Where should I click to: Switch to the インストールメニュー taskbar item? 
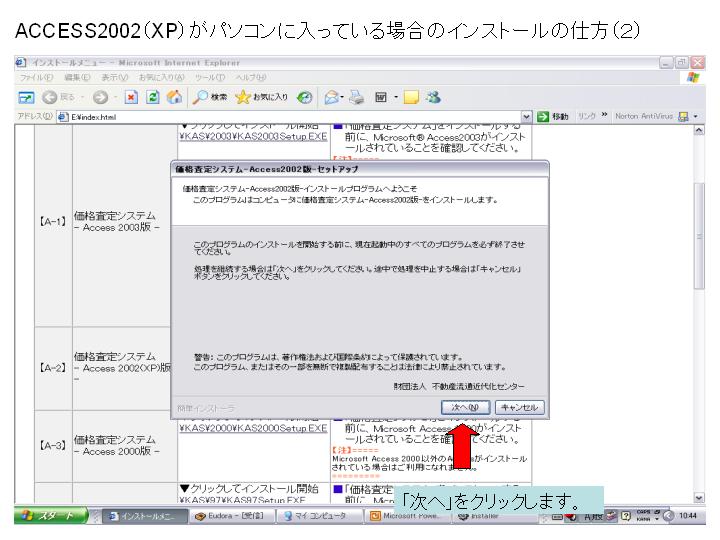click(x=144, y=516)
